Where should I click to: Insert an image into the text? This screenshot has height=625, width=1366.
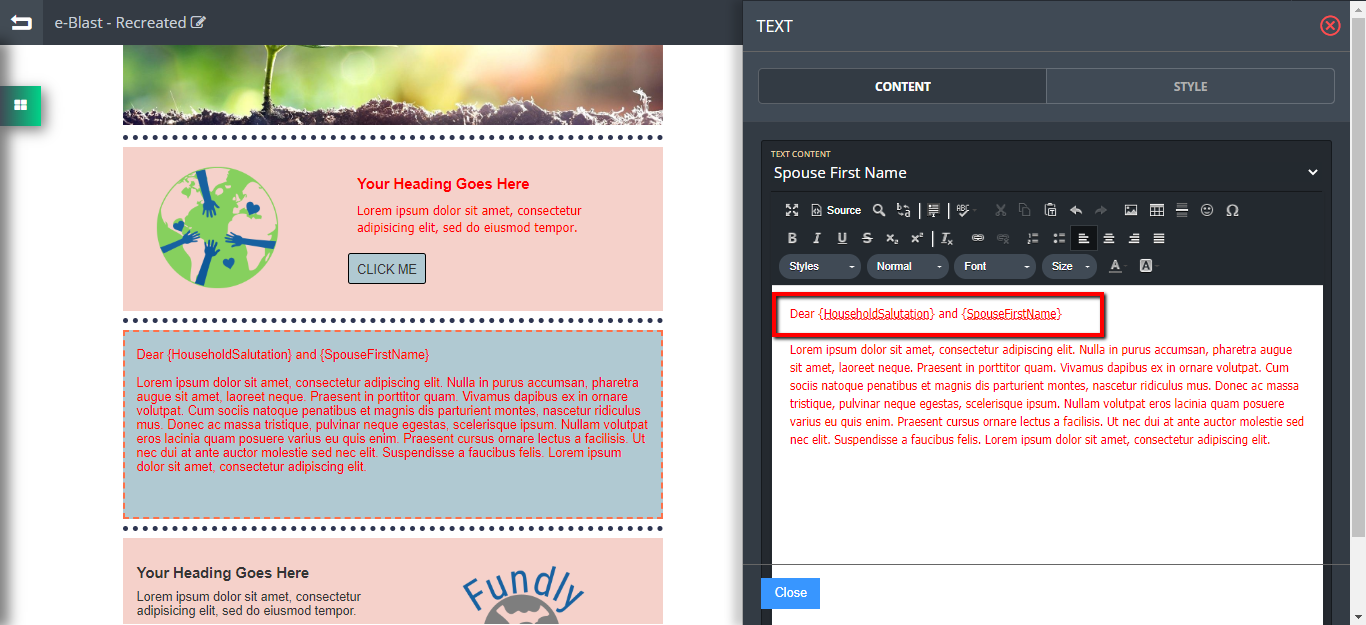click(1131, 210)
